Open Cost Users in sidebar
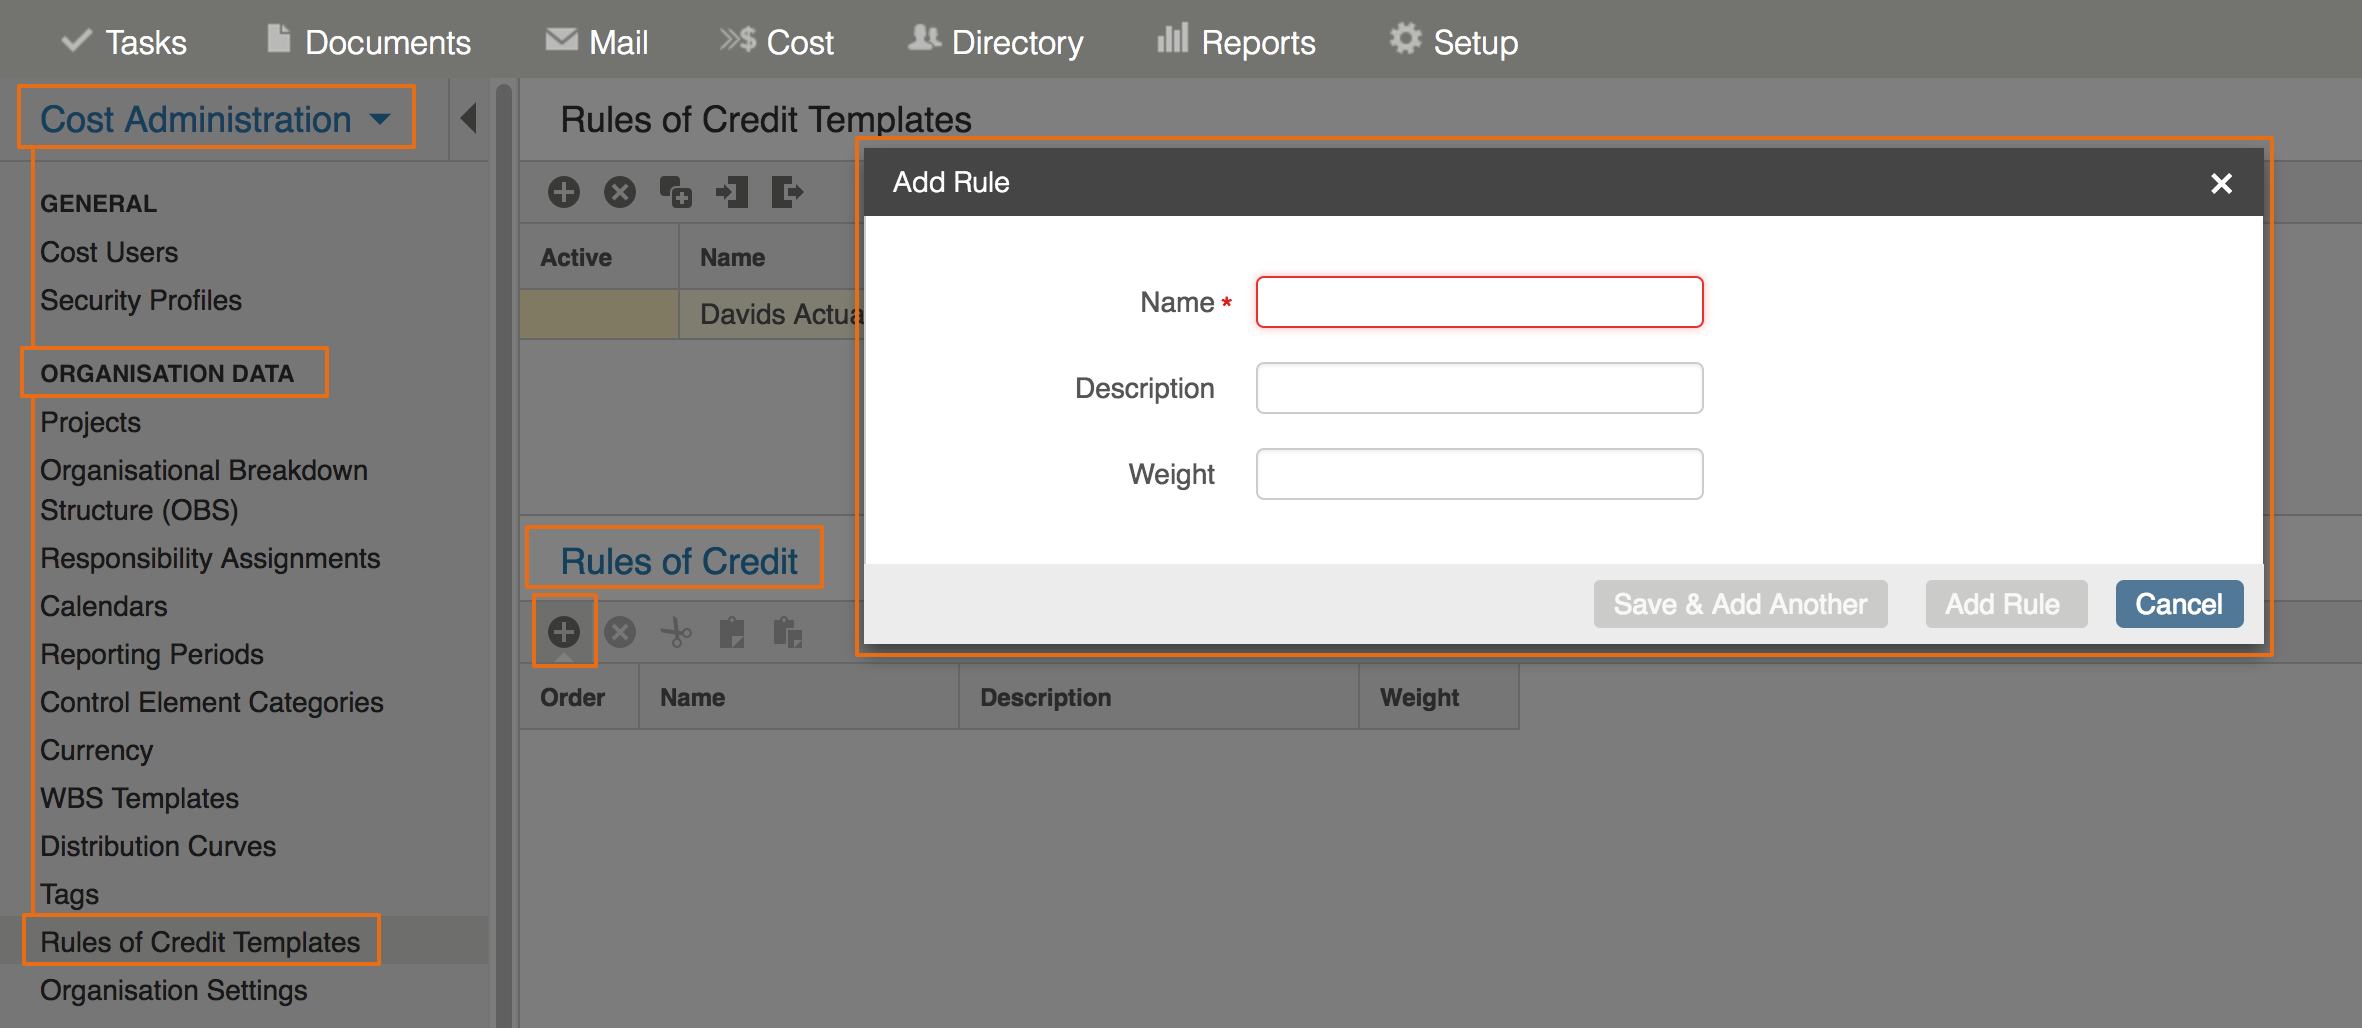The height and width of the screenshot is (1028, 2362). click(x=109, y=252)
